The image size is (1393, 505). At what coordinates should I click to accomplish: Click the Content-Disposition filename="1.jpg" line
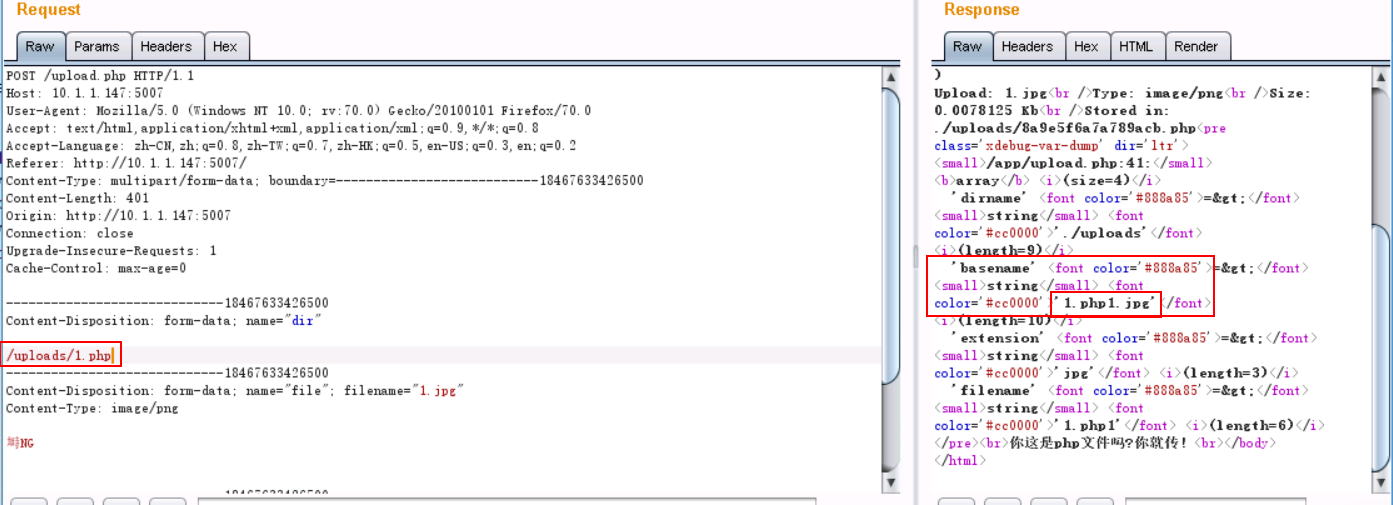pyautogui.click(x=235, y=391)
